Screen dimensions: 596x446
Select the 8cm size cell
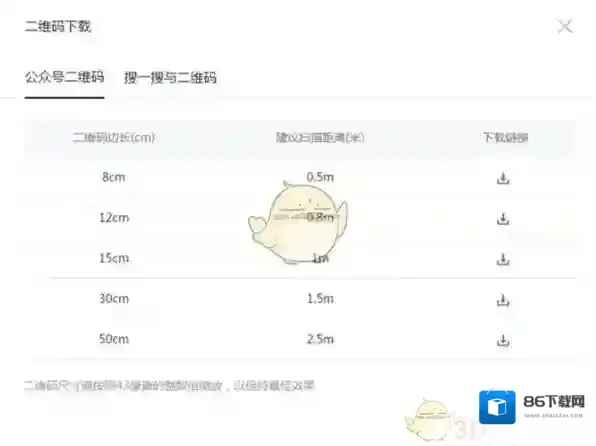pos(114,177)
